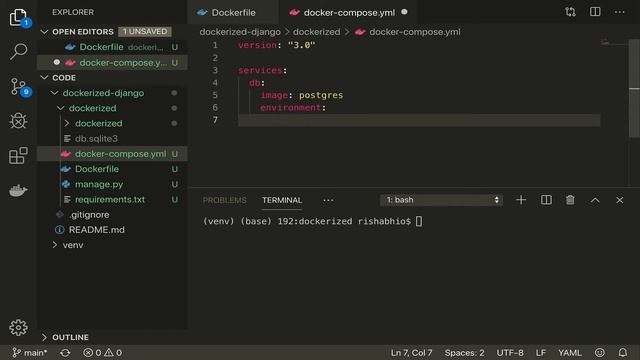
Task: Open the 1: bash terminal dropdown
Action: point(441,200)
